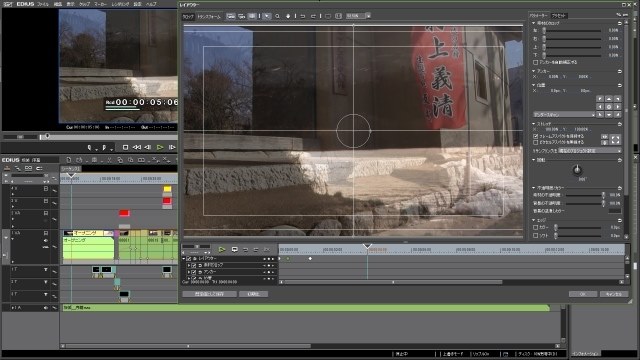Reset the crop section with its return arrow
Screen dimensions: 640x360
coord(620,24)
